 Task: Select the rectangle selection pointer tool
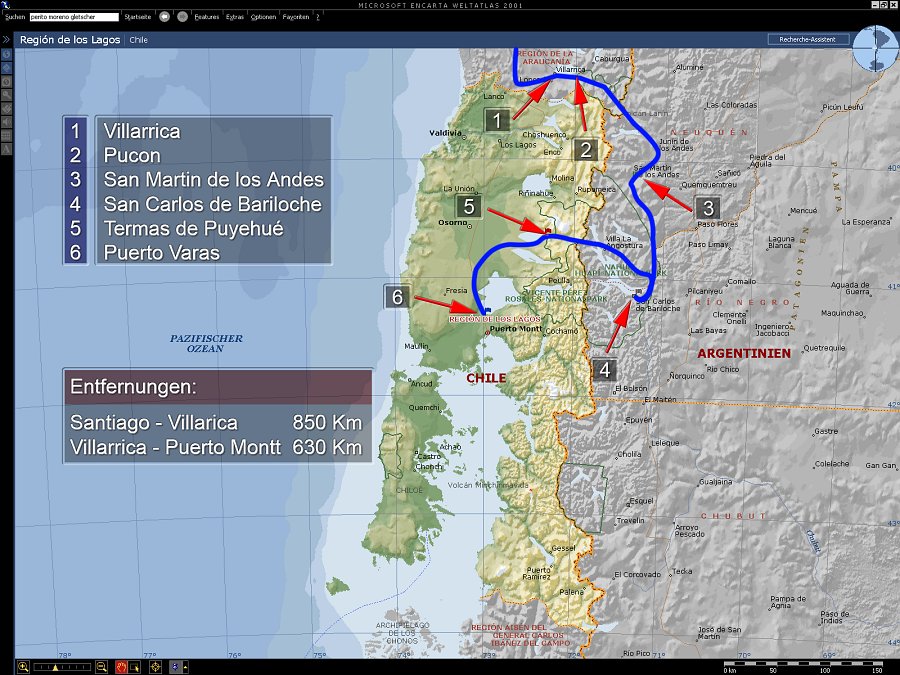(136, 666)
